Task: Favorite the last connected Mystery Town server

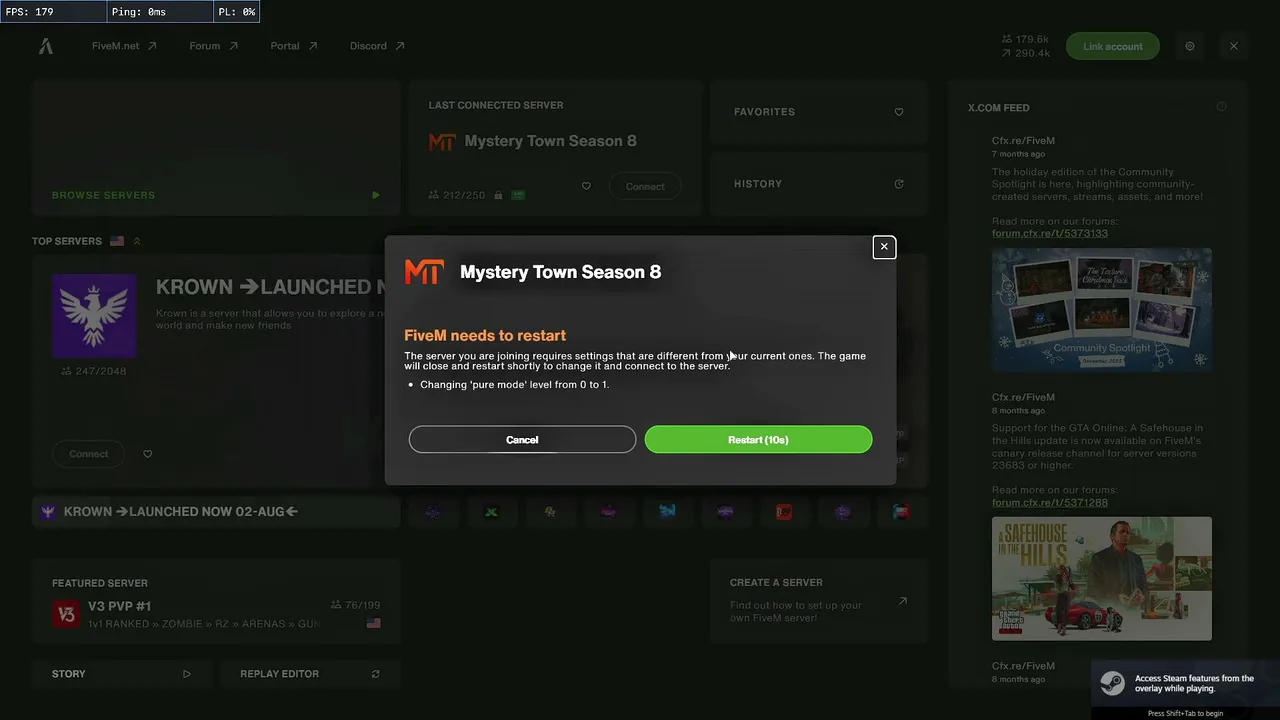Action: (586, 186)
